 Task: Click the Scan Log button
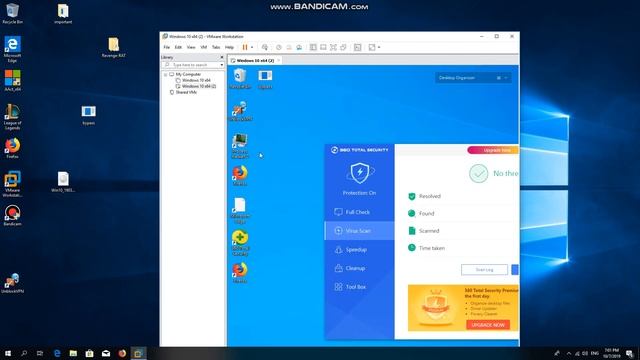(484, 270)
